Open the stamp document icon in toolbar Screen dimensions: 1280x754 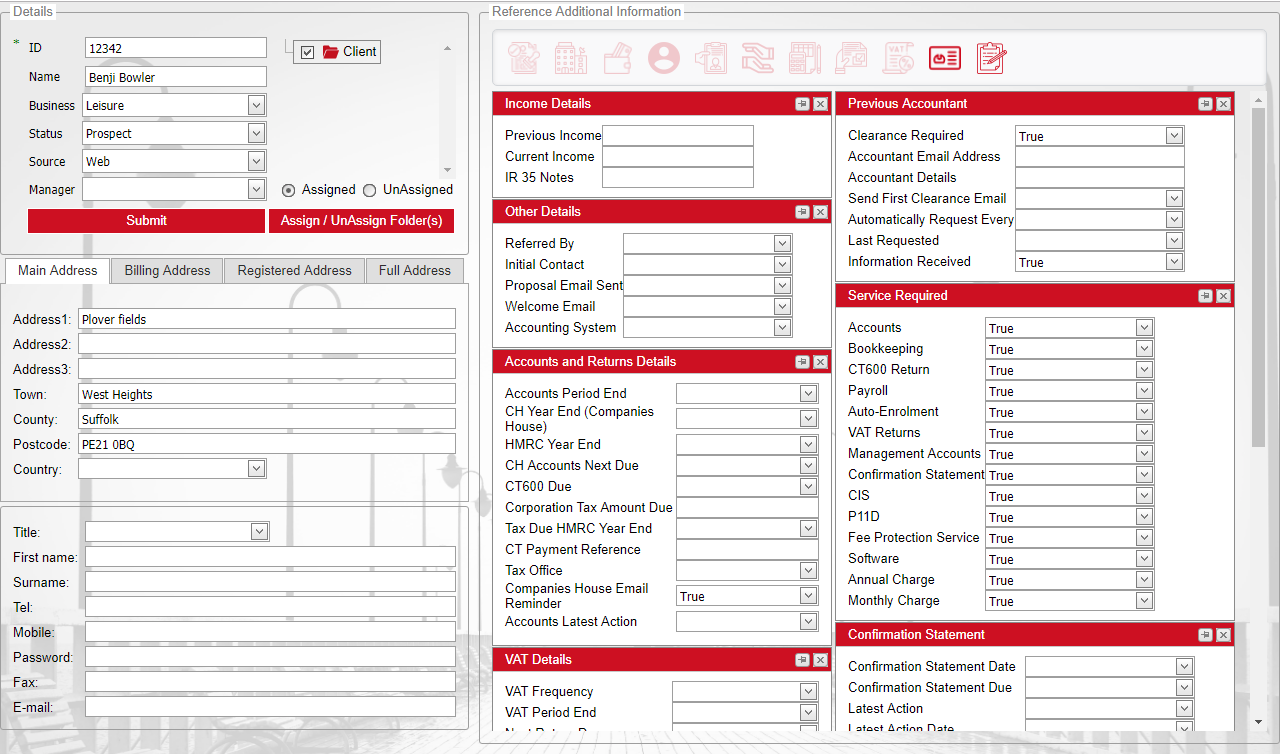pos(524,58)
